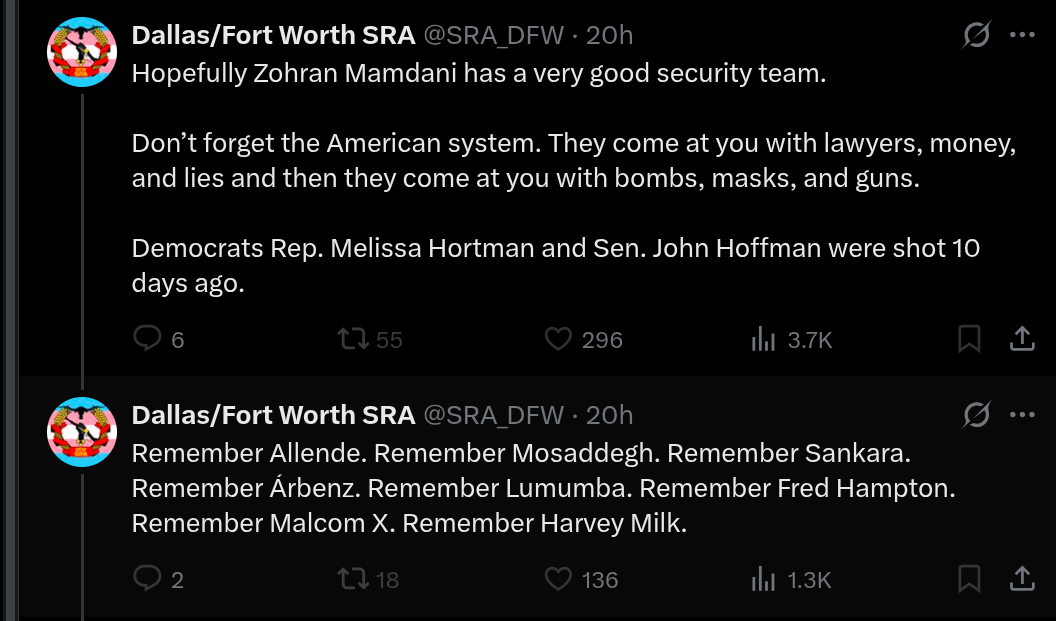This screenshot has width=1056, height=621.
Task: Bookmark the Zohran Mamdani security tweet
Action: click(x=969, y=340)
